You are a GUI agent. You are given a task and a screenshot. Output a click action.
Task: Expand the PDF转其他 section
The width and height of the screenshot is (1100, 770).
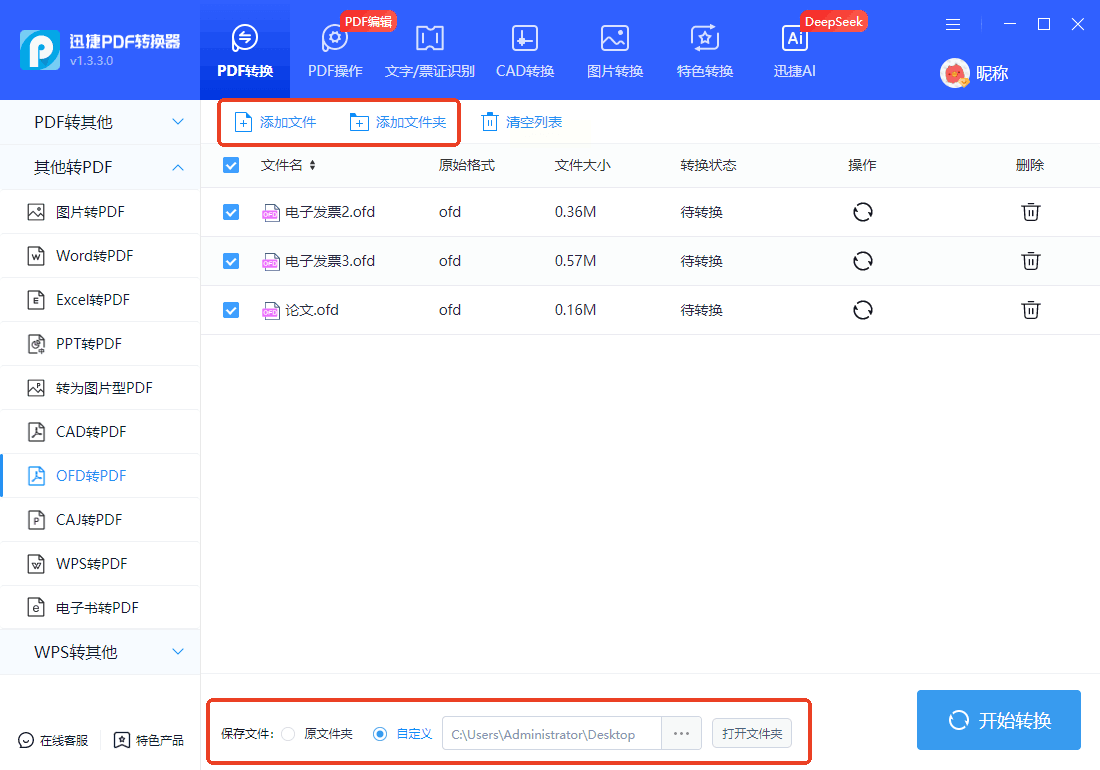click(x=100, y=122)
